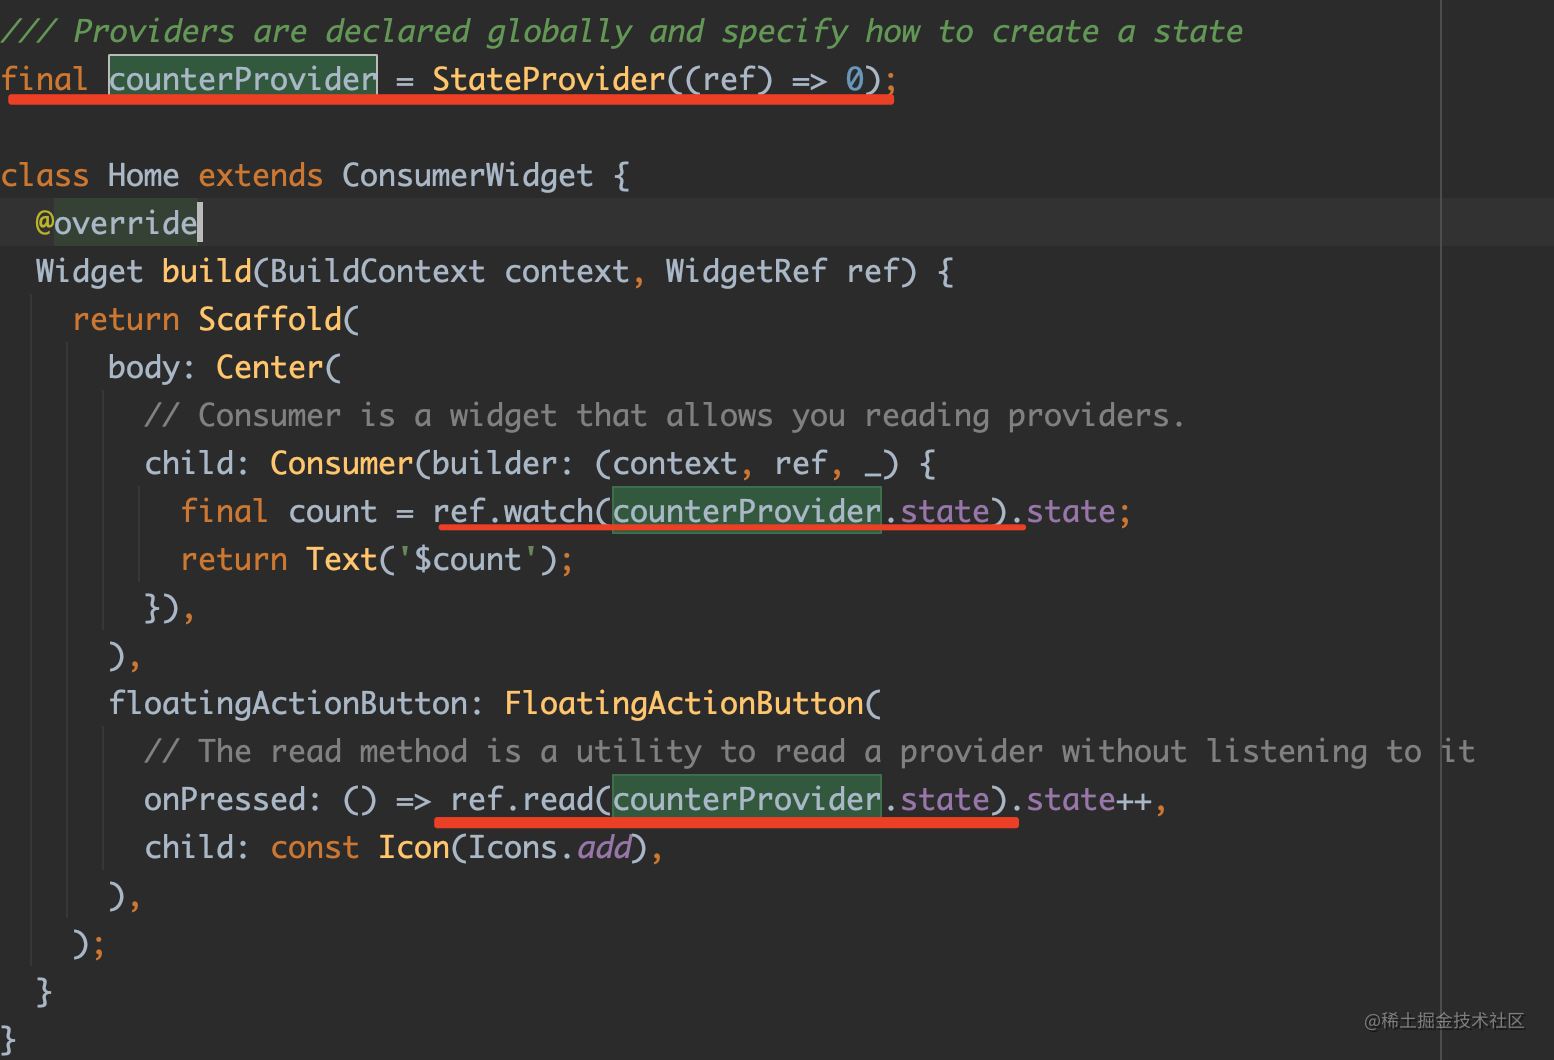The image size is (1554, 1060).
Task: Click counterProvider inside ref.watch
Action: (746, 511)
